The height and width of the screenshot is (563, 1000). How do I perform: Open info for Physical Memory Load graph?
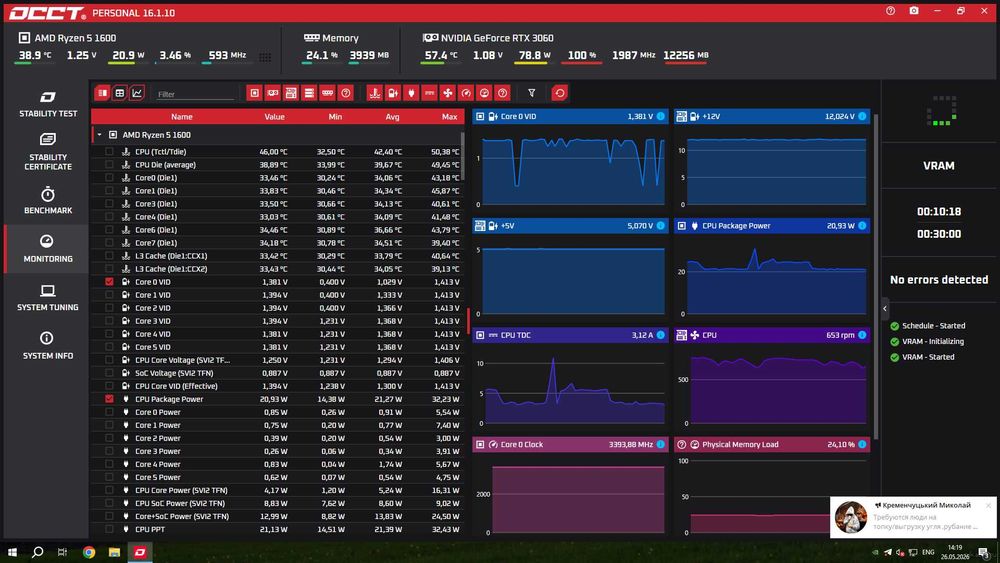pyautogui.click(x=862, y=444)
